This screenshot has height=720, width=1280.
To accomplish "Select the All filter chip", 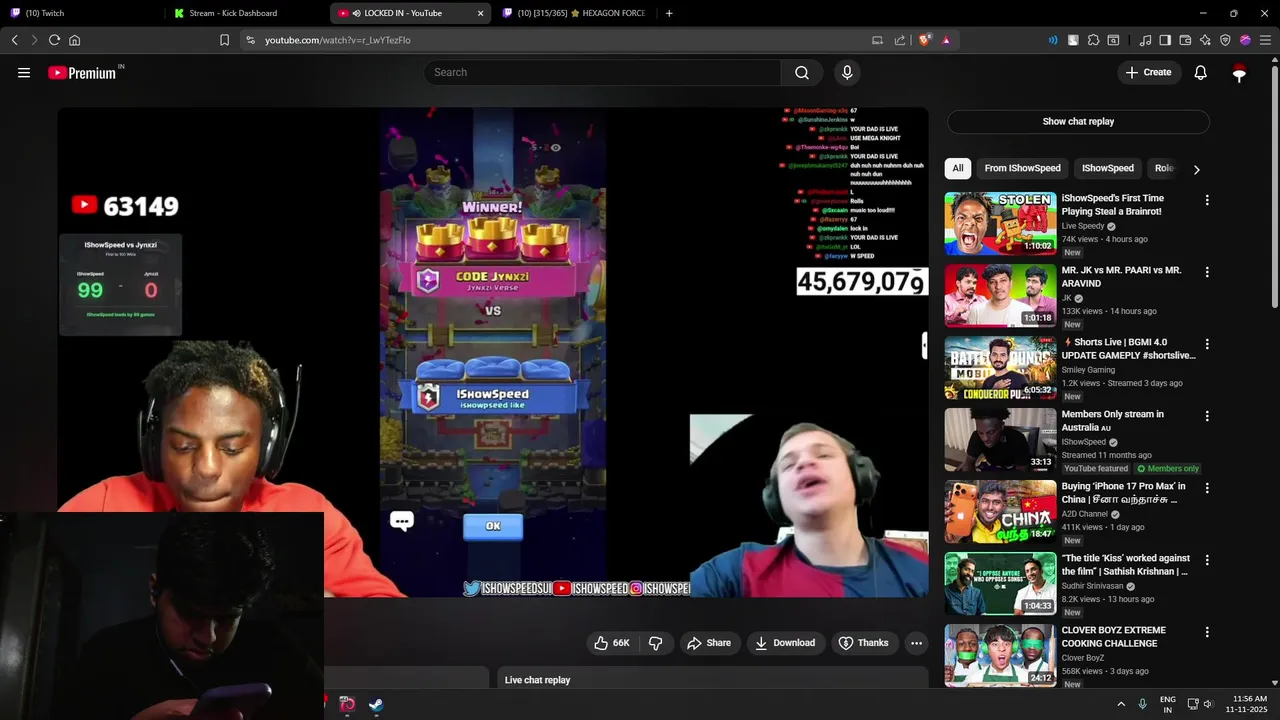I will point(958,168).
